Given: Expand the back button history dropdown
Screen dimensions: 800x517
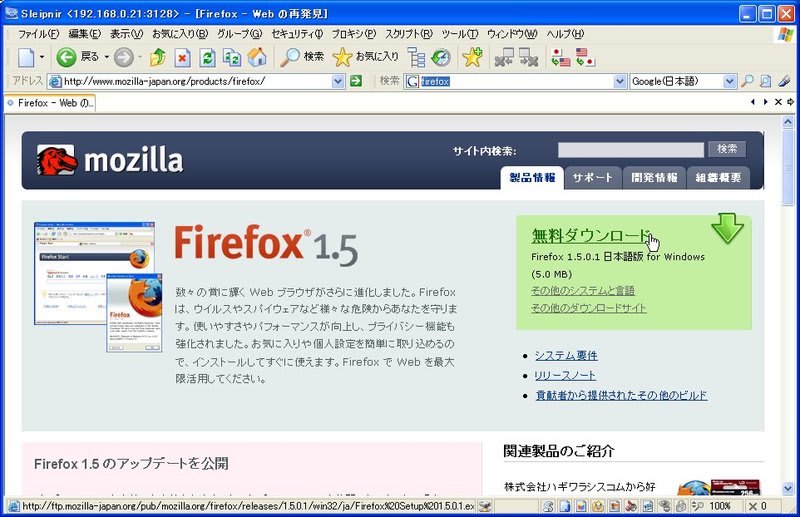Looking at the screenshot, I should (107, 57).
